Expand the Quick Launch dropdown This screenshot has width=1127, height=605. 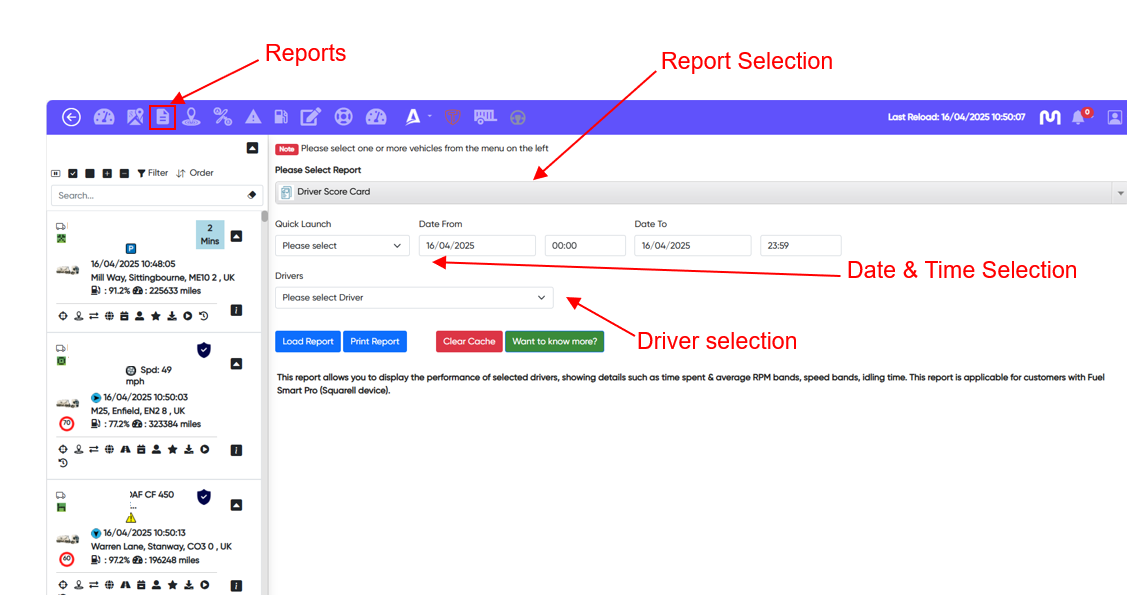pos(342,246)
